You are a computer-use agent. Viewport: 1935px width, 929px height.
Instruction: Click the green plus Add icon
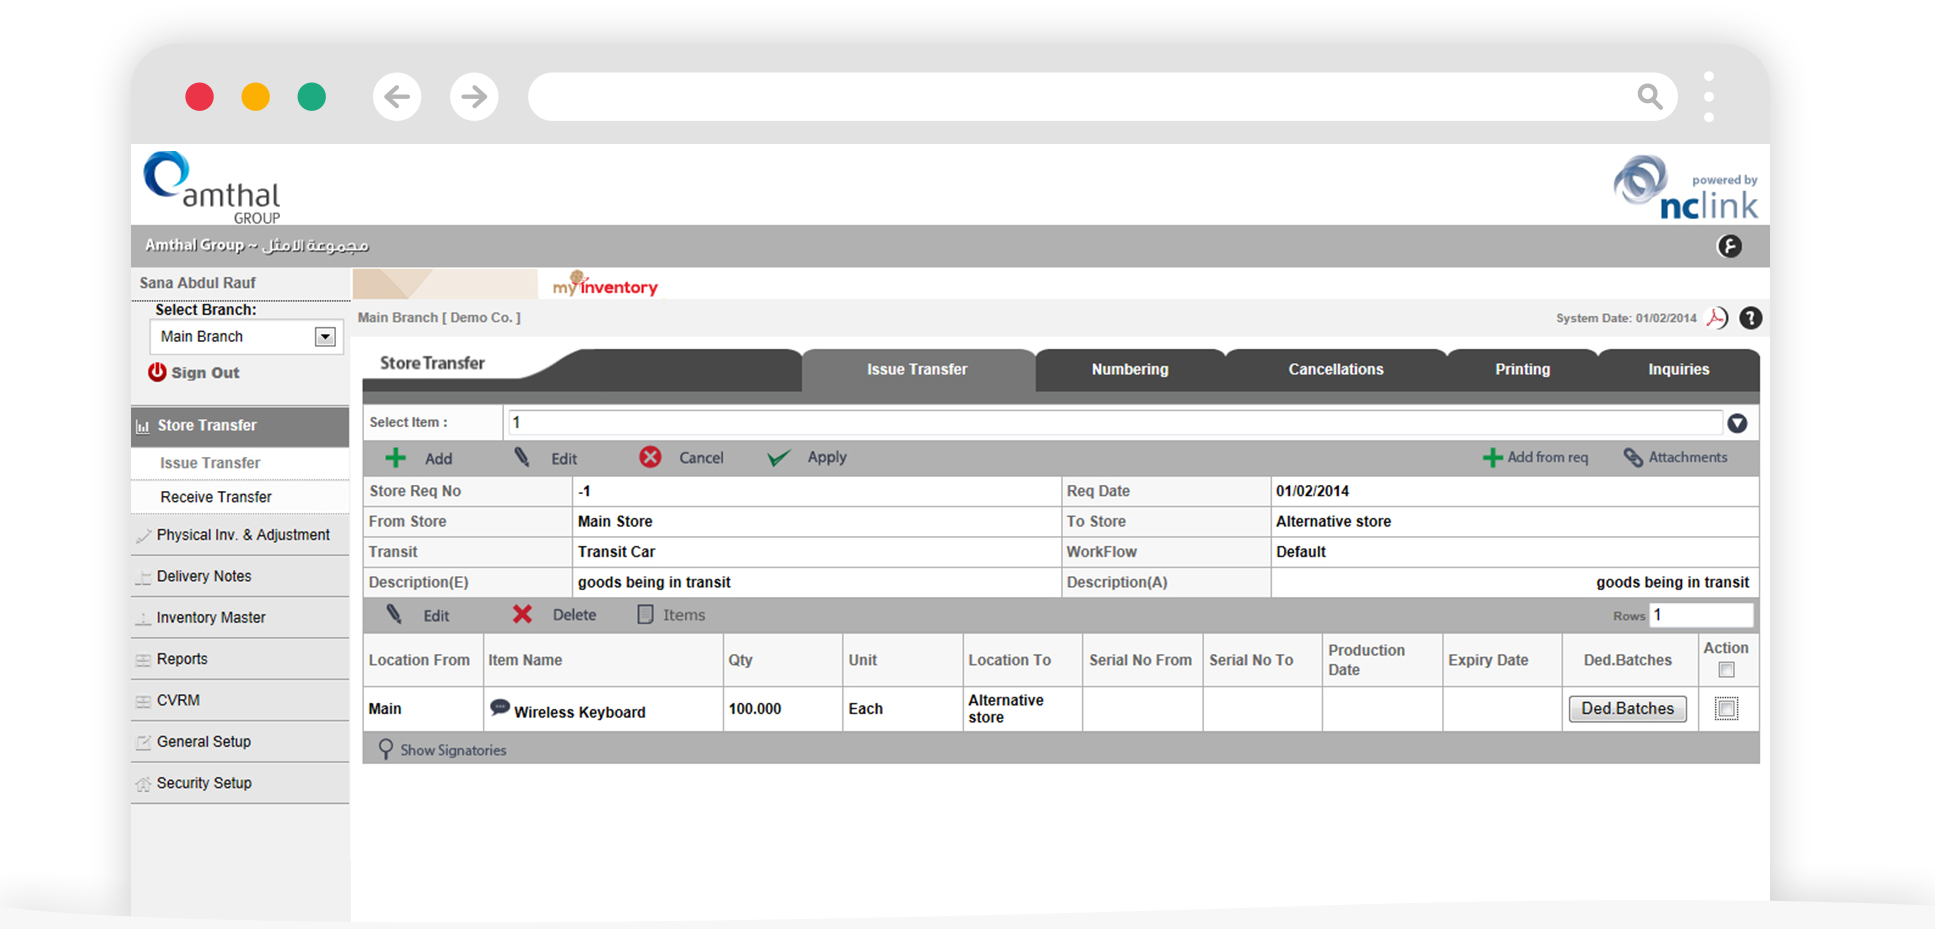396,458
